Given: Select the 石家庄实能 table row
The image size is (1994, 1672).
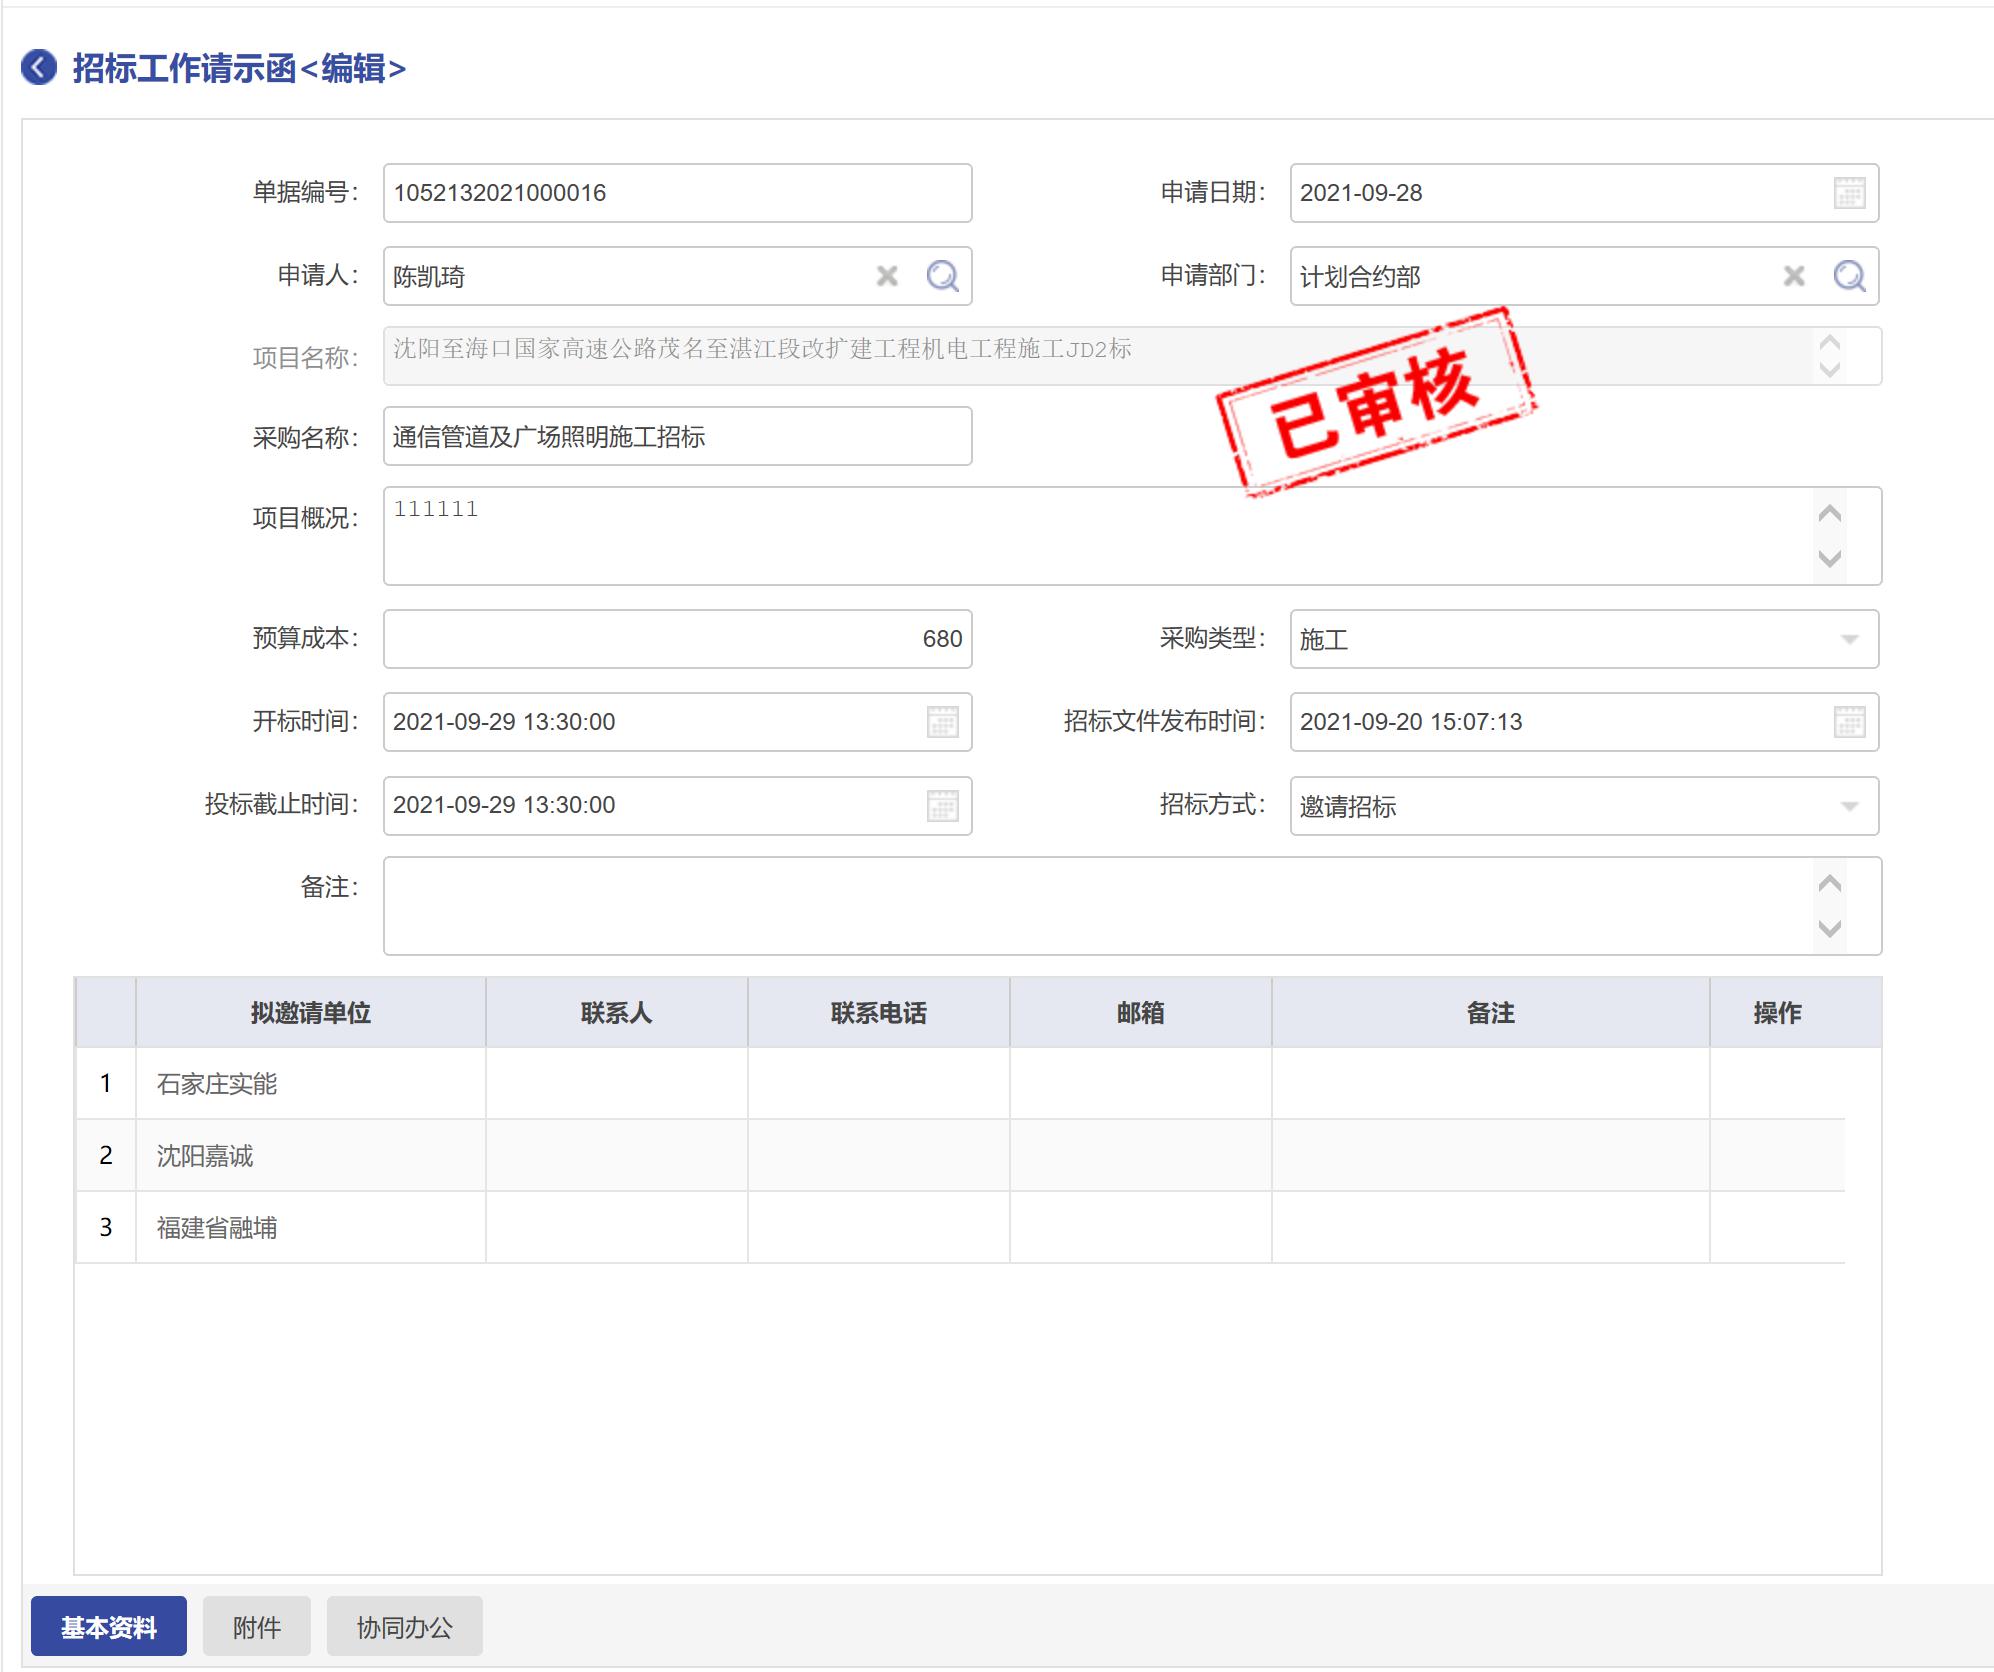Looking at the screenshot, I should (x=310, y=1084).
